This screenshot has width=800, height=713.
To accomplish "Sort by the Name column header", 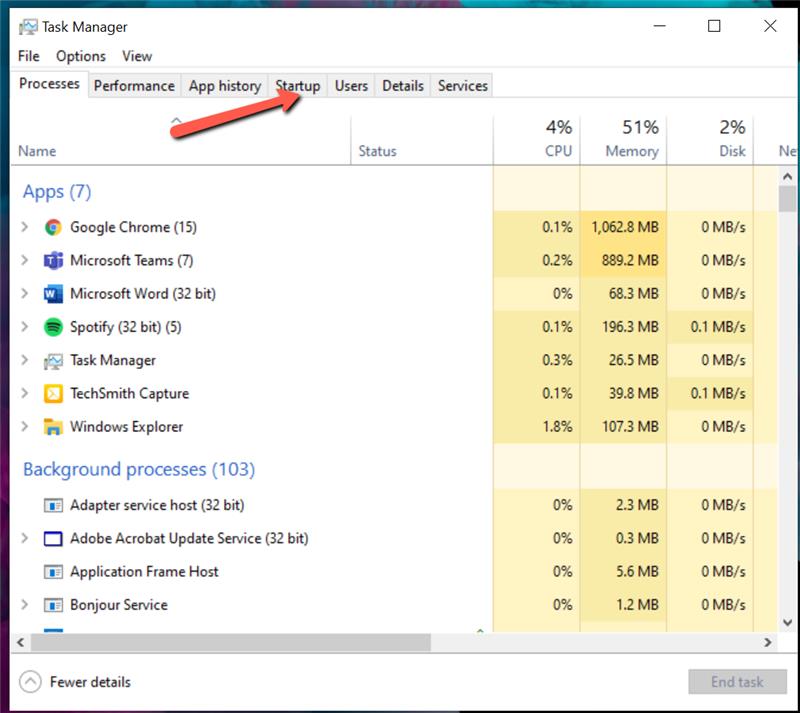I will click(181, 141).
